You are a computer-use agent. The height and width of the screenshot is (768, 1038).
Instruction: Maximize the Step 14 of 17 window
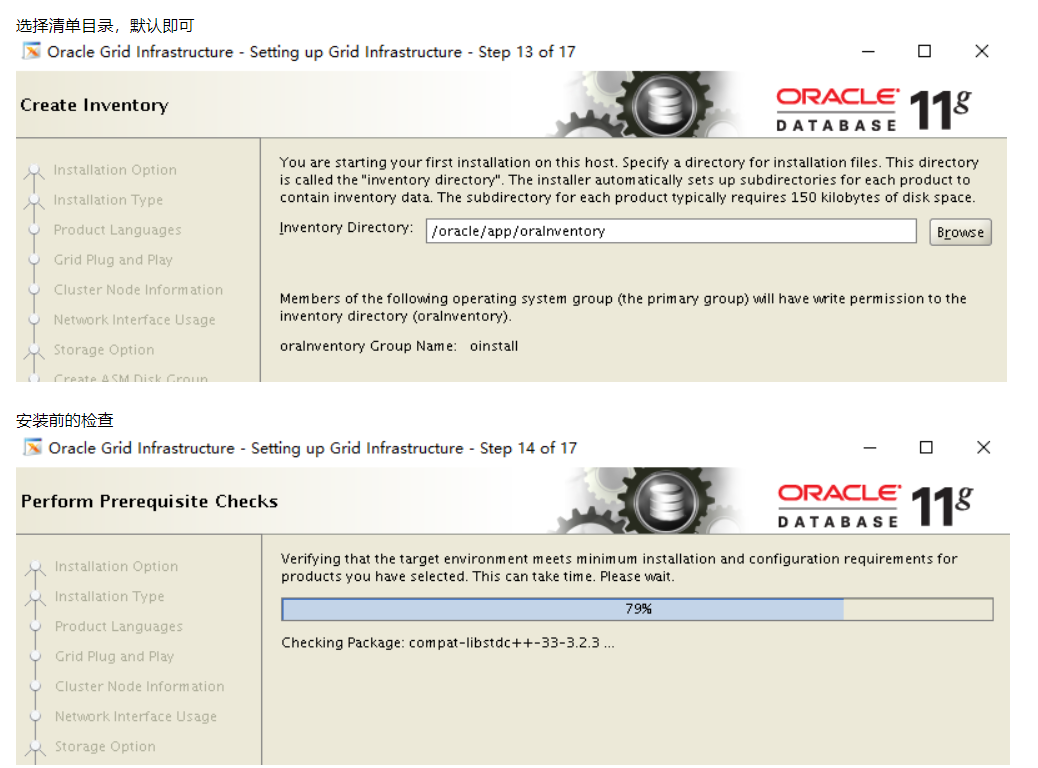[926, 448]
